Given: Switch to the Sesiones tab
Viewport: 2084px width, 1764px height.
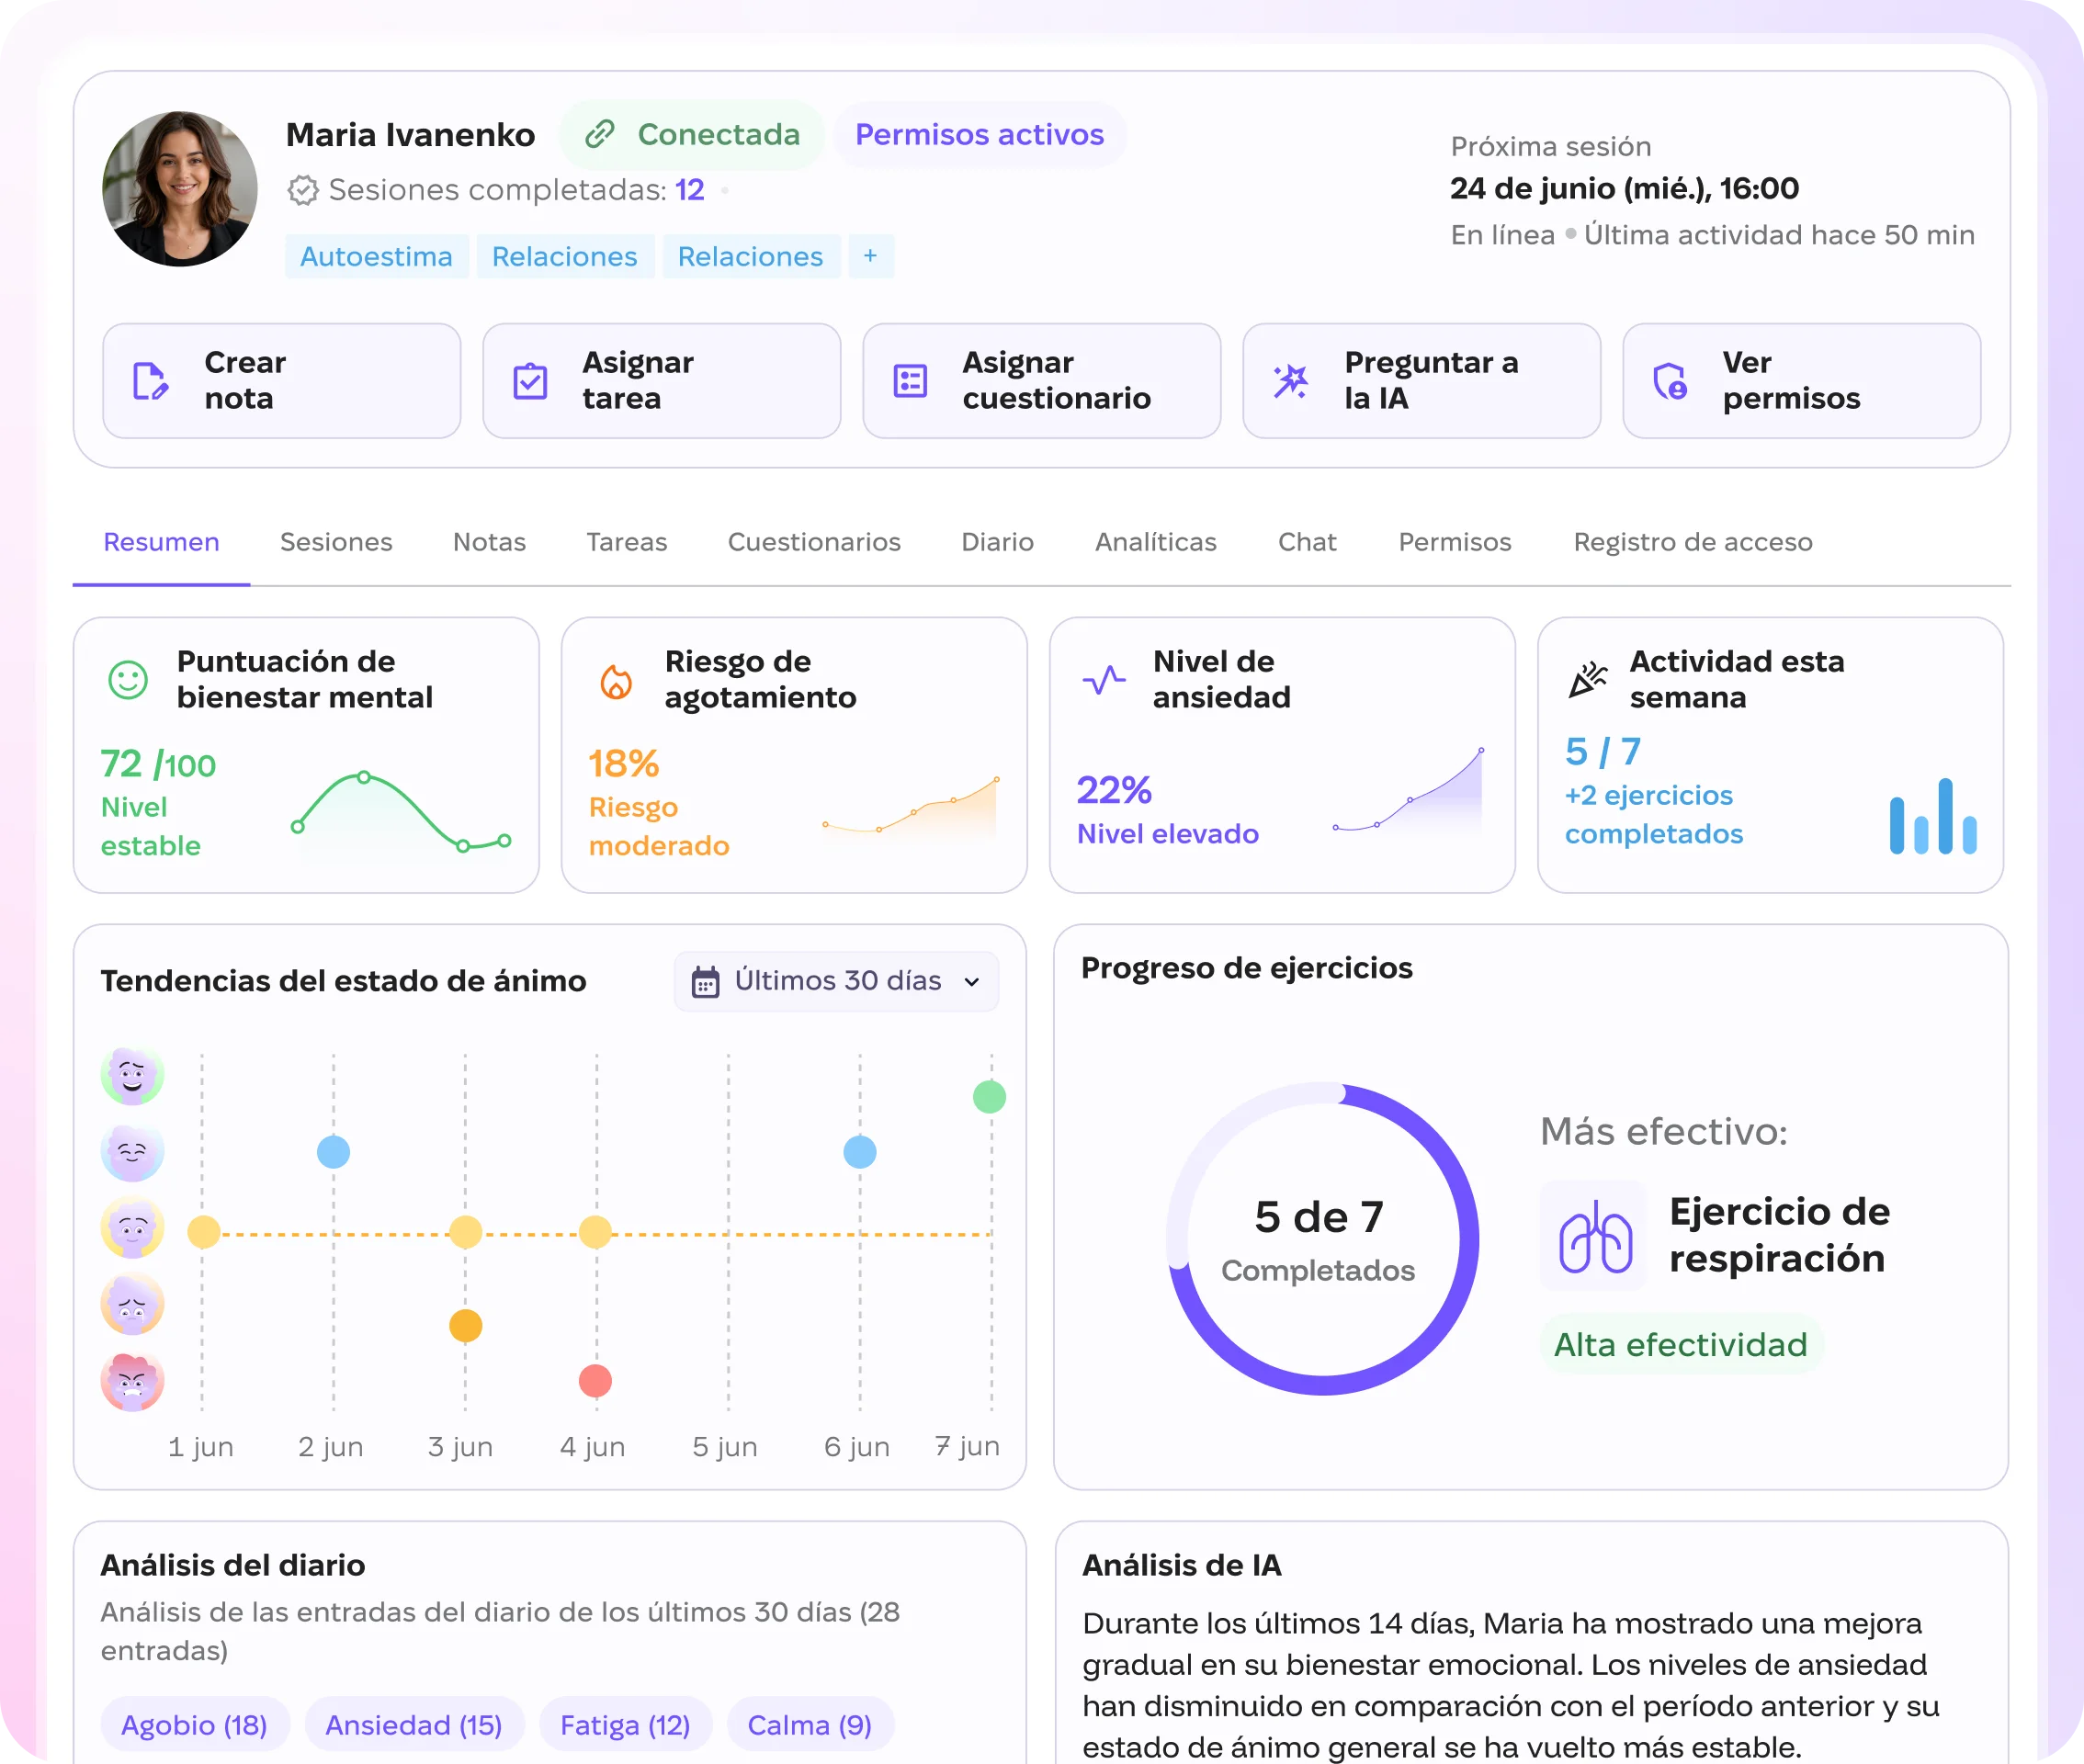Looking at the screenshot, I should [x=336, y=542].
